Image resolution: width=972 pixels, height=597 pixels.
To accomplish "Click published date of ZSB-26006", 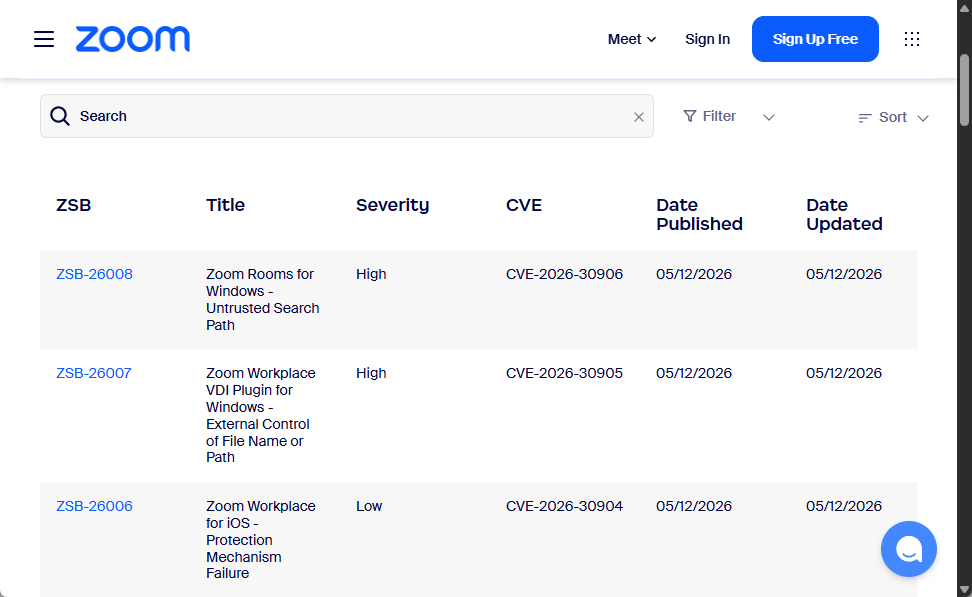I will [694, 506].
